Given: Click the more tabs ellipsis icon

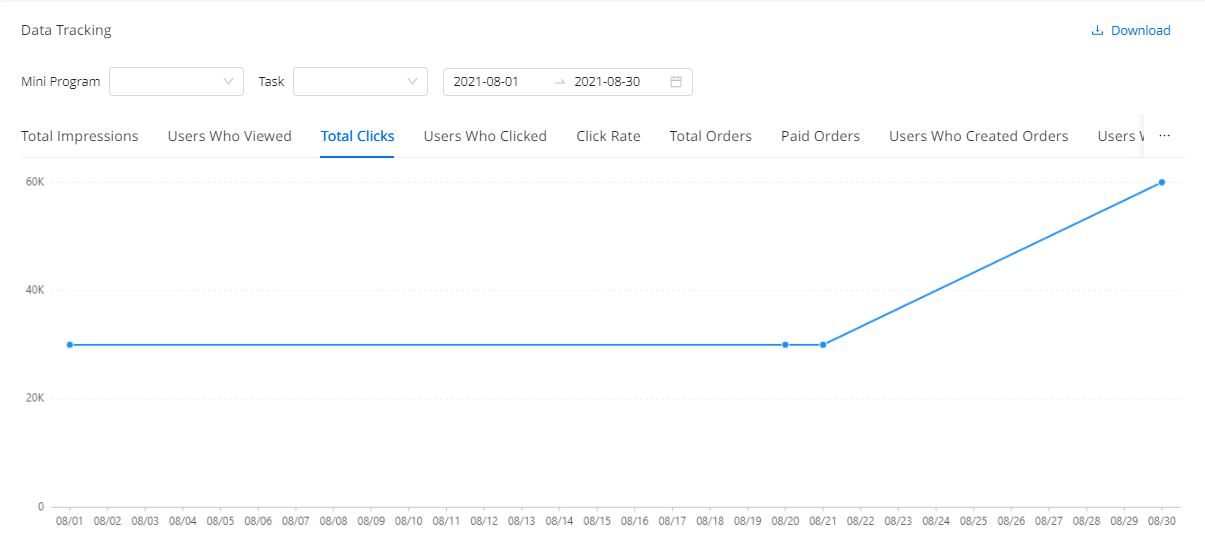Looking at the screenshot, I should coord(1164,136).
